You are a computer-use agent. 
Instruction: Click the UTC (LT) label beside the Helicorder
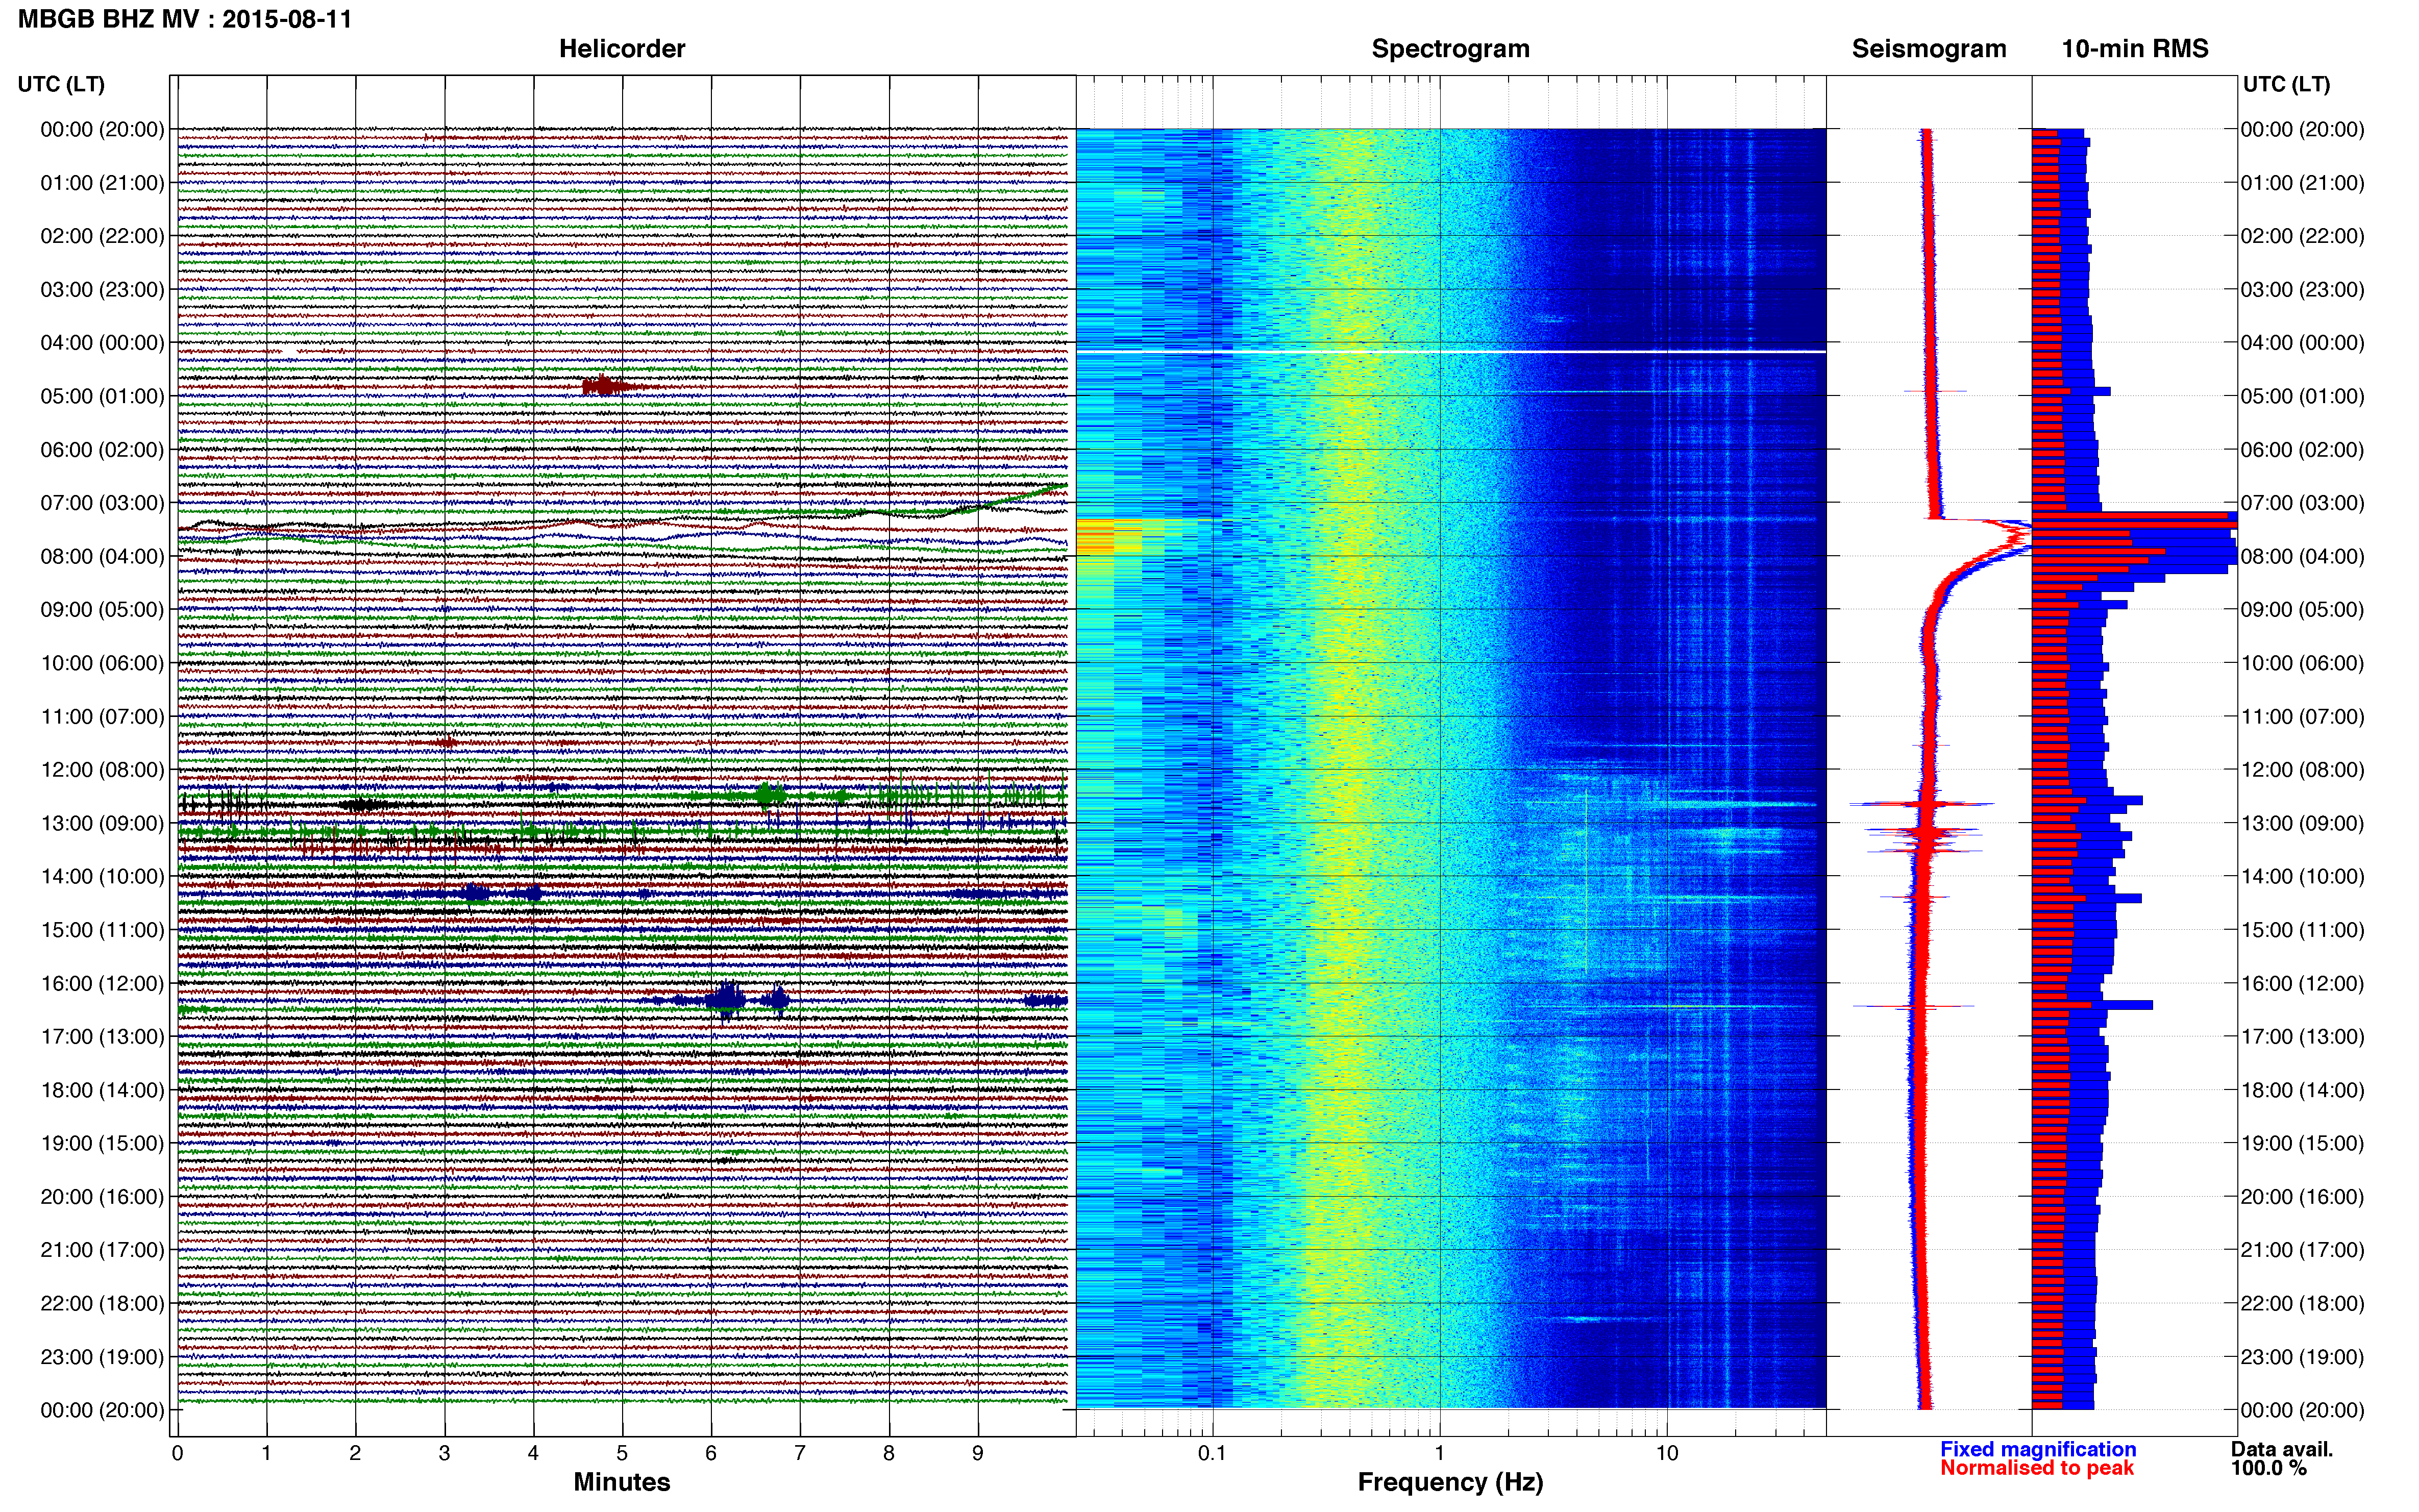[61, 84]
